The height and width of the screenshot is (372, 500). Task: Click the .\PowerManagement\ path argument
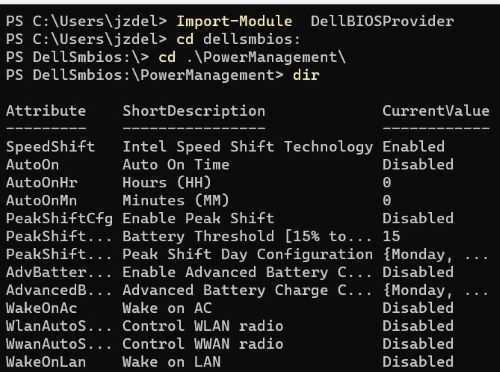[266, 57]
